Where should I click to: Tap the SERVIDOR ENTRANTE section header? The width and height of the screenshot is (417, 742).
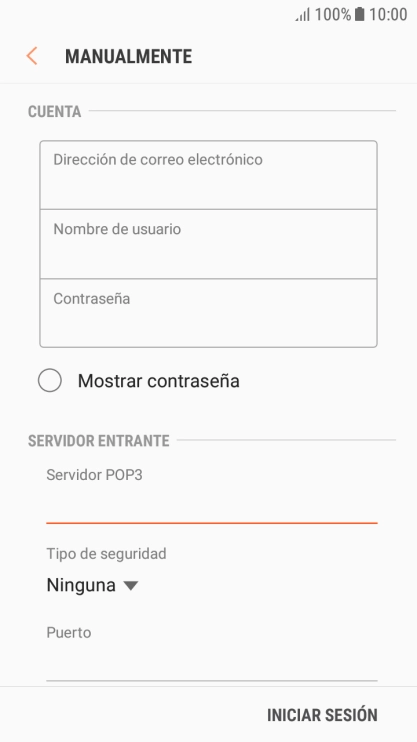click(x=98, y=441)
